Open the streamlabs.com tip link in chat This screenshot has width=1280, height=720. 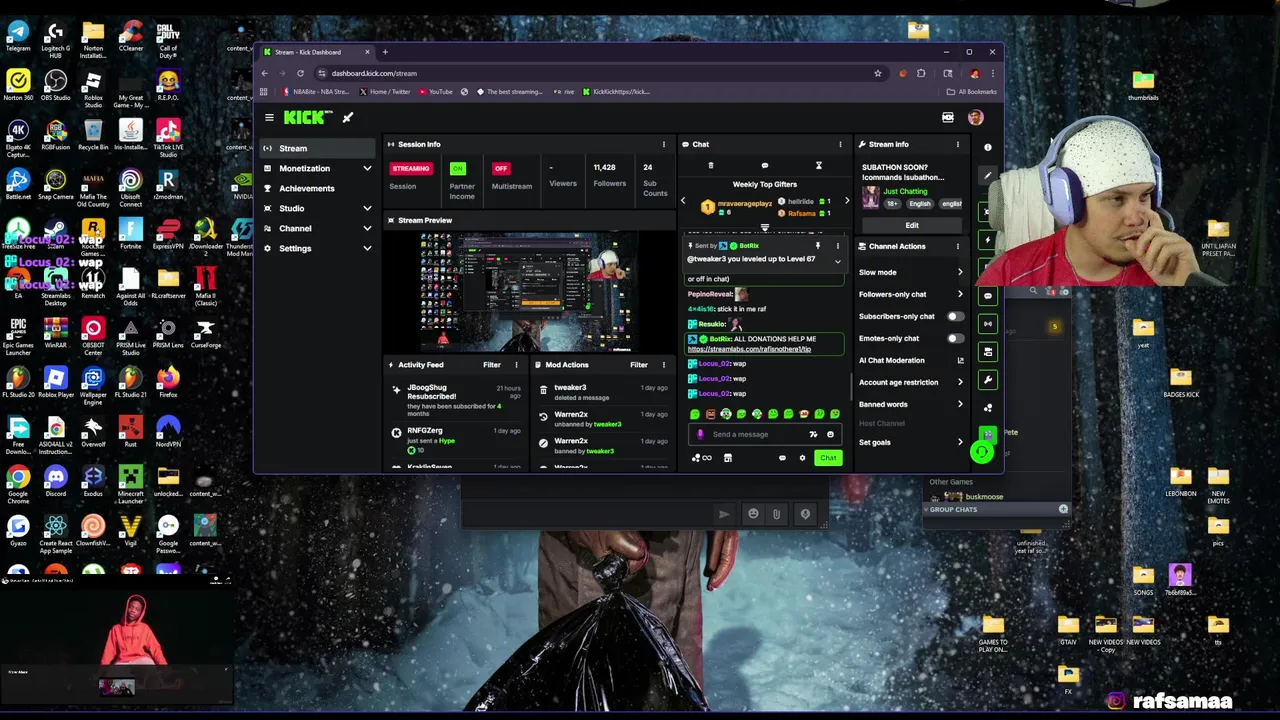[749, 349]
